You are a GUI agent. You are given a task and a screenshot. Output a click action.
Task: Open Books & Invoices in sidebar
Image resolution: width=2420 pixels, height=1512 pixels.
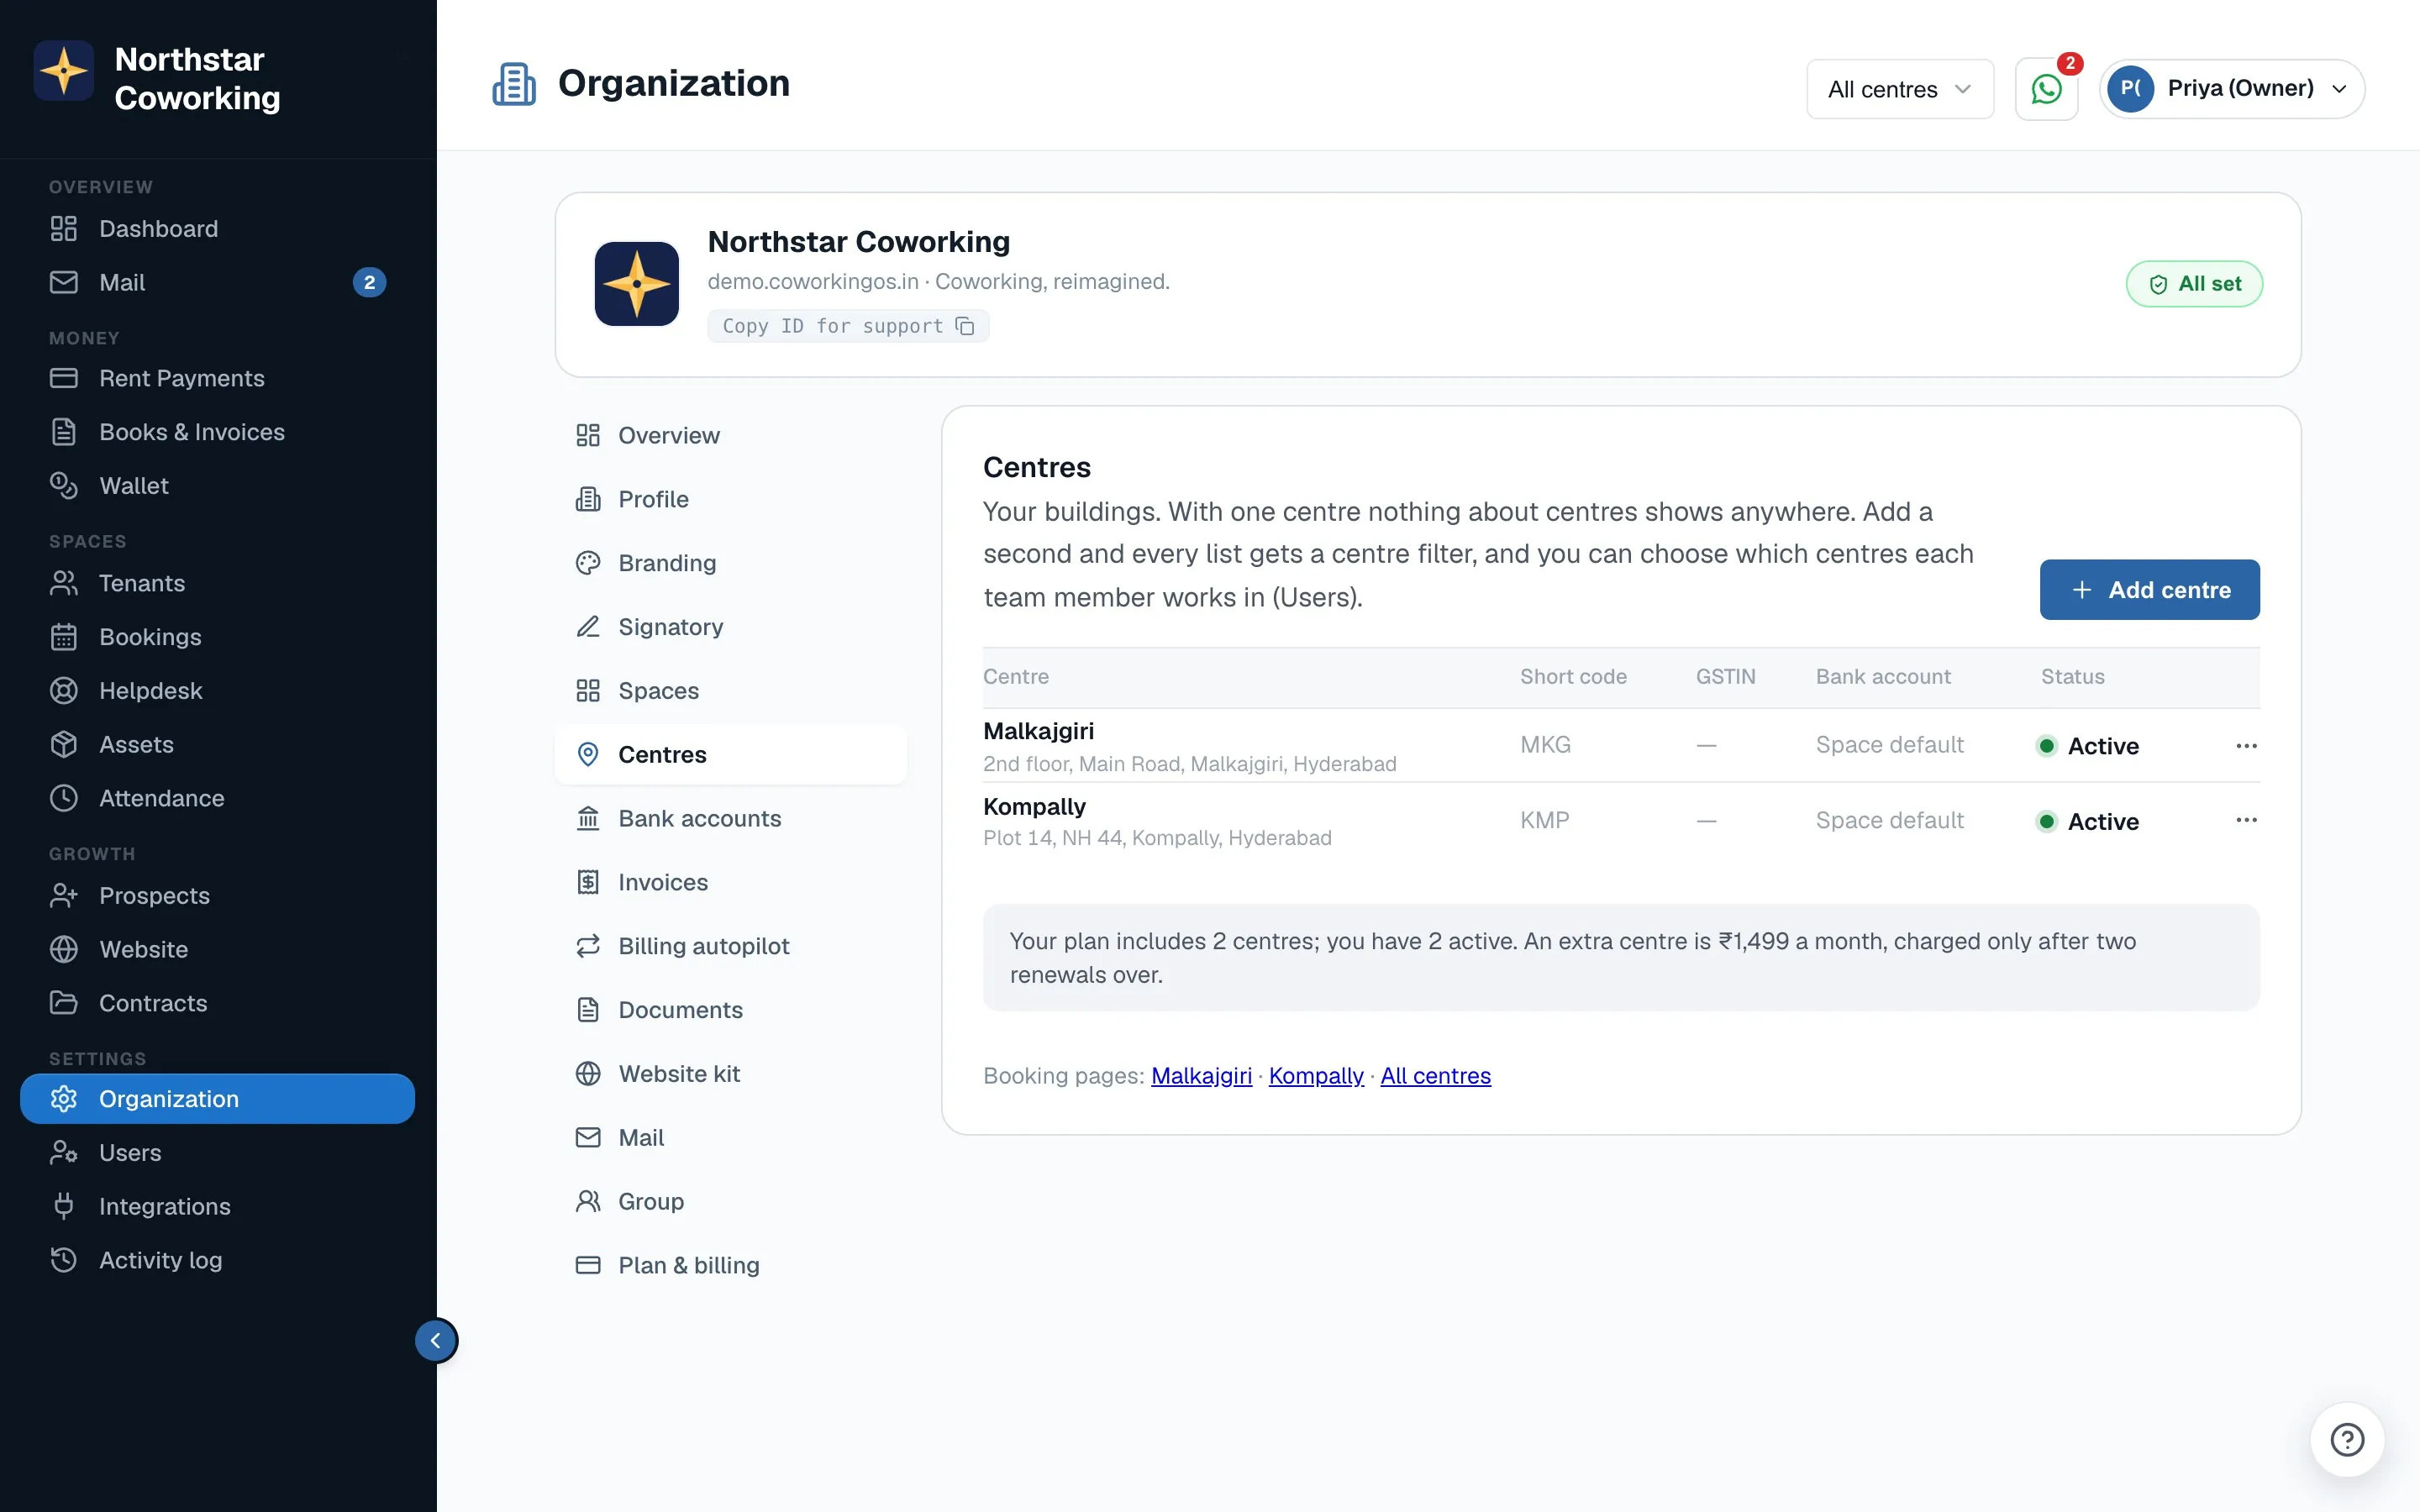(218, 433)
